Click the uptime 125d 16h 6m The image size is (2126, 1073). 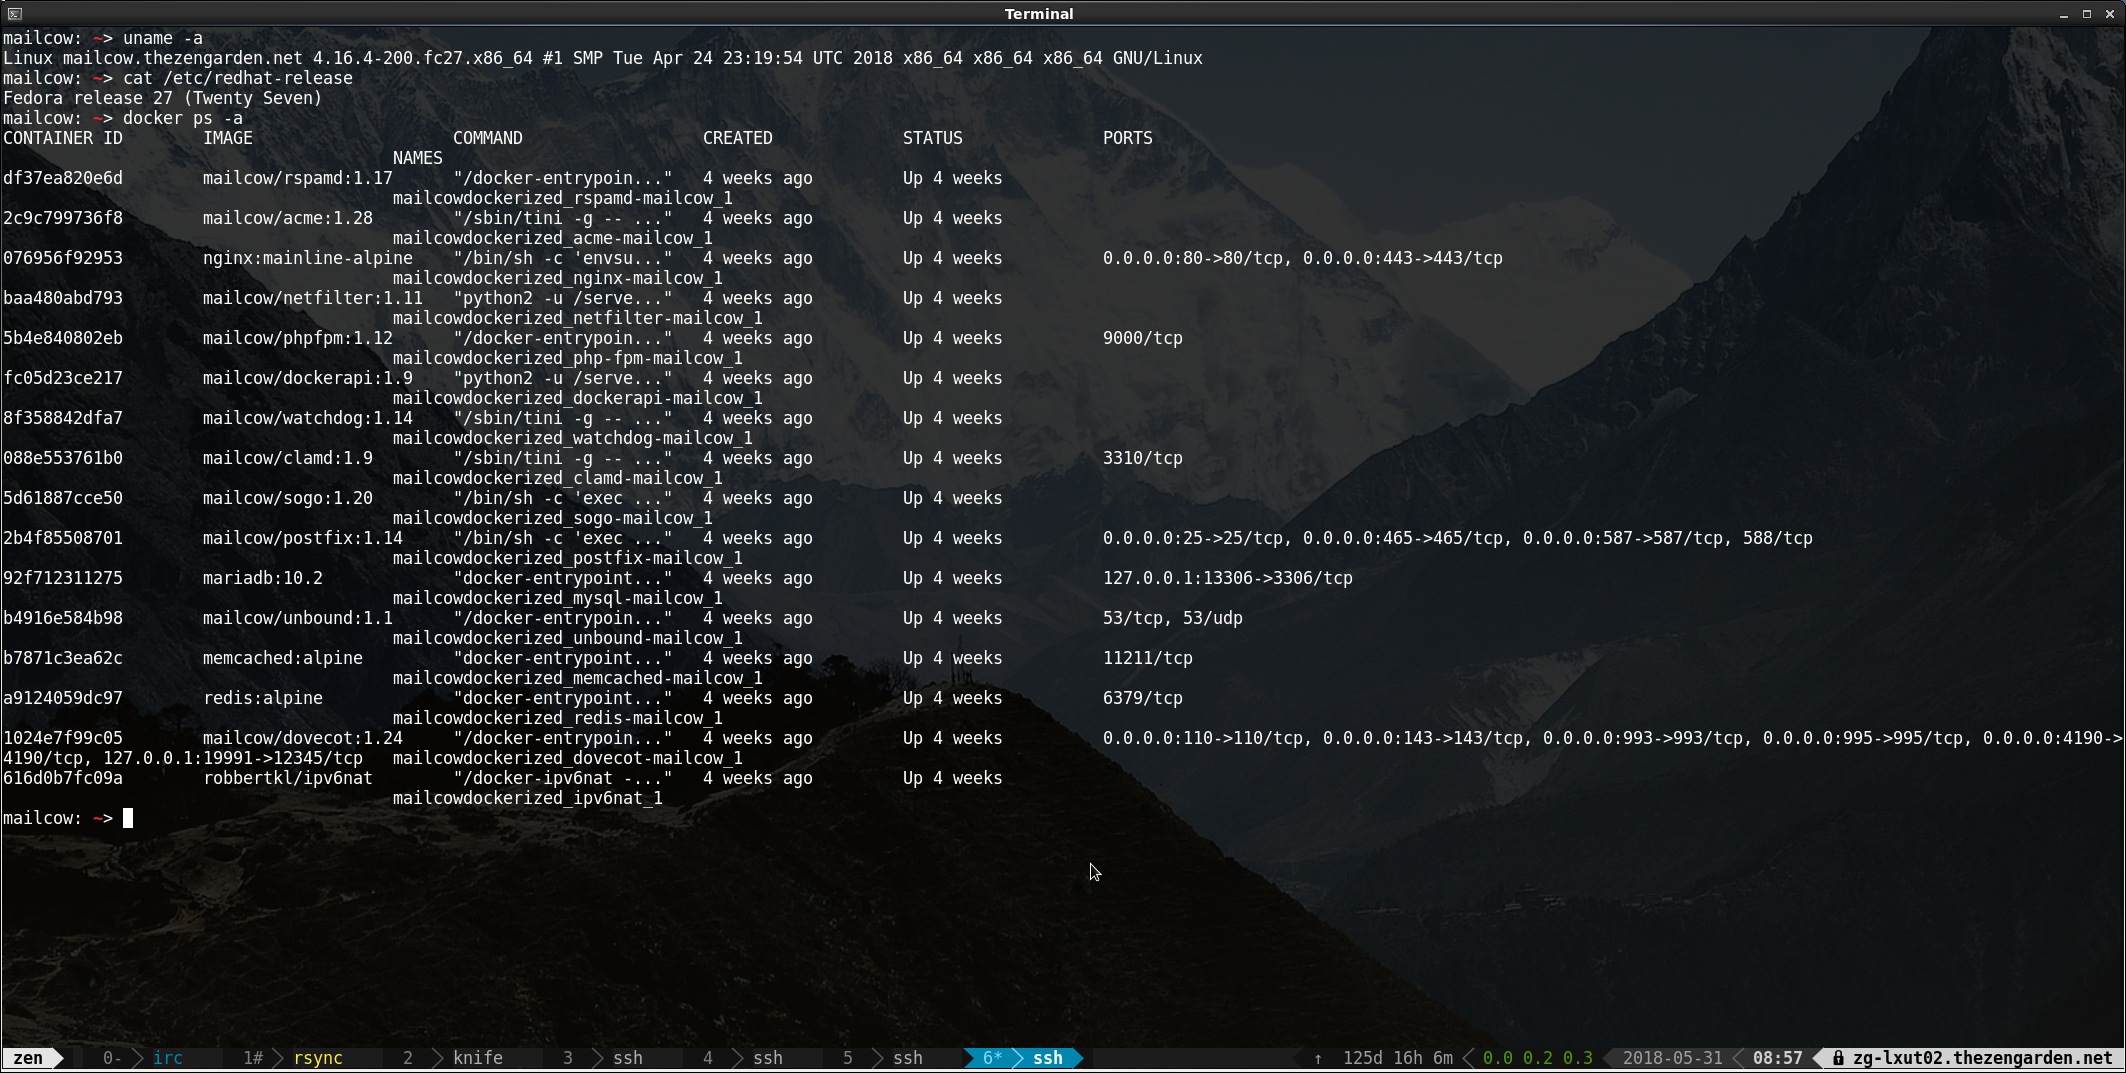point(1397,1058)
